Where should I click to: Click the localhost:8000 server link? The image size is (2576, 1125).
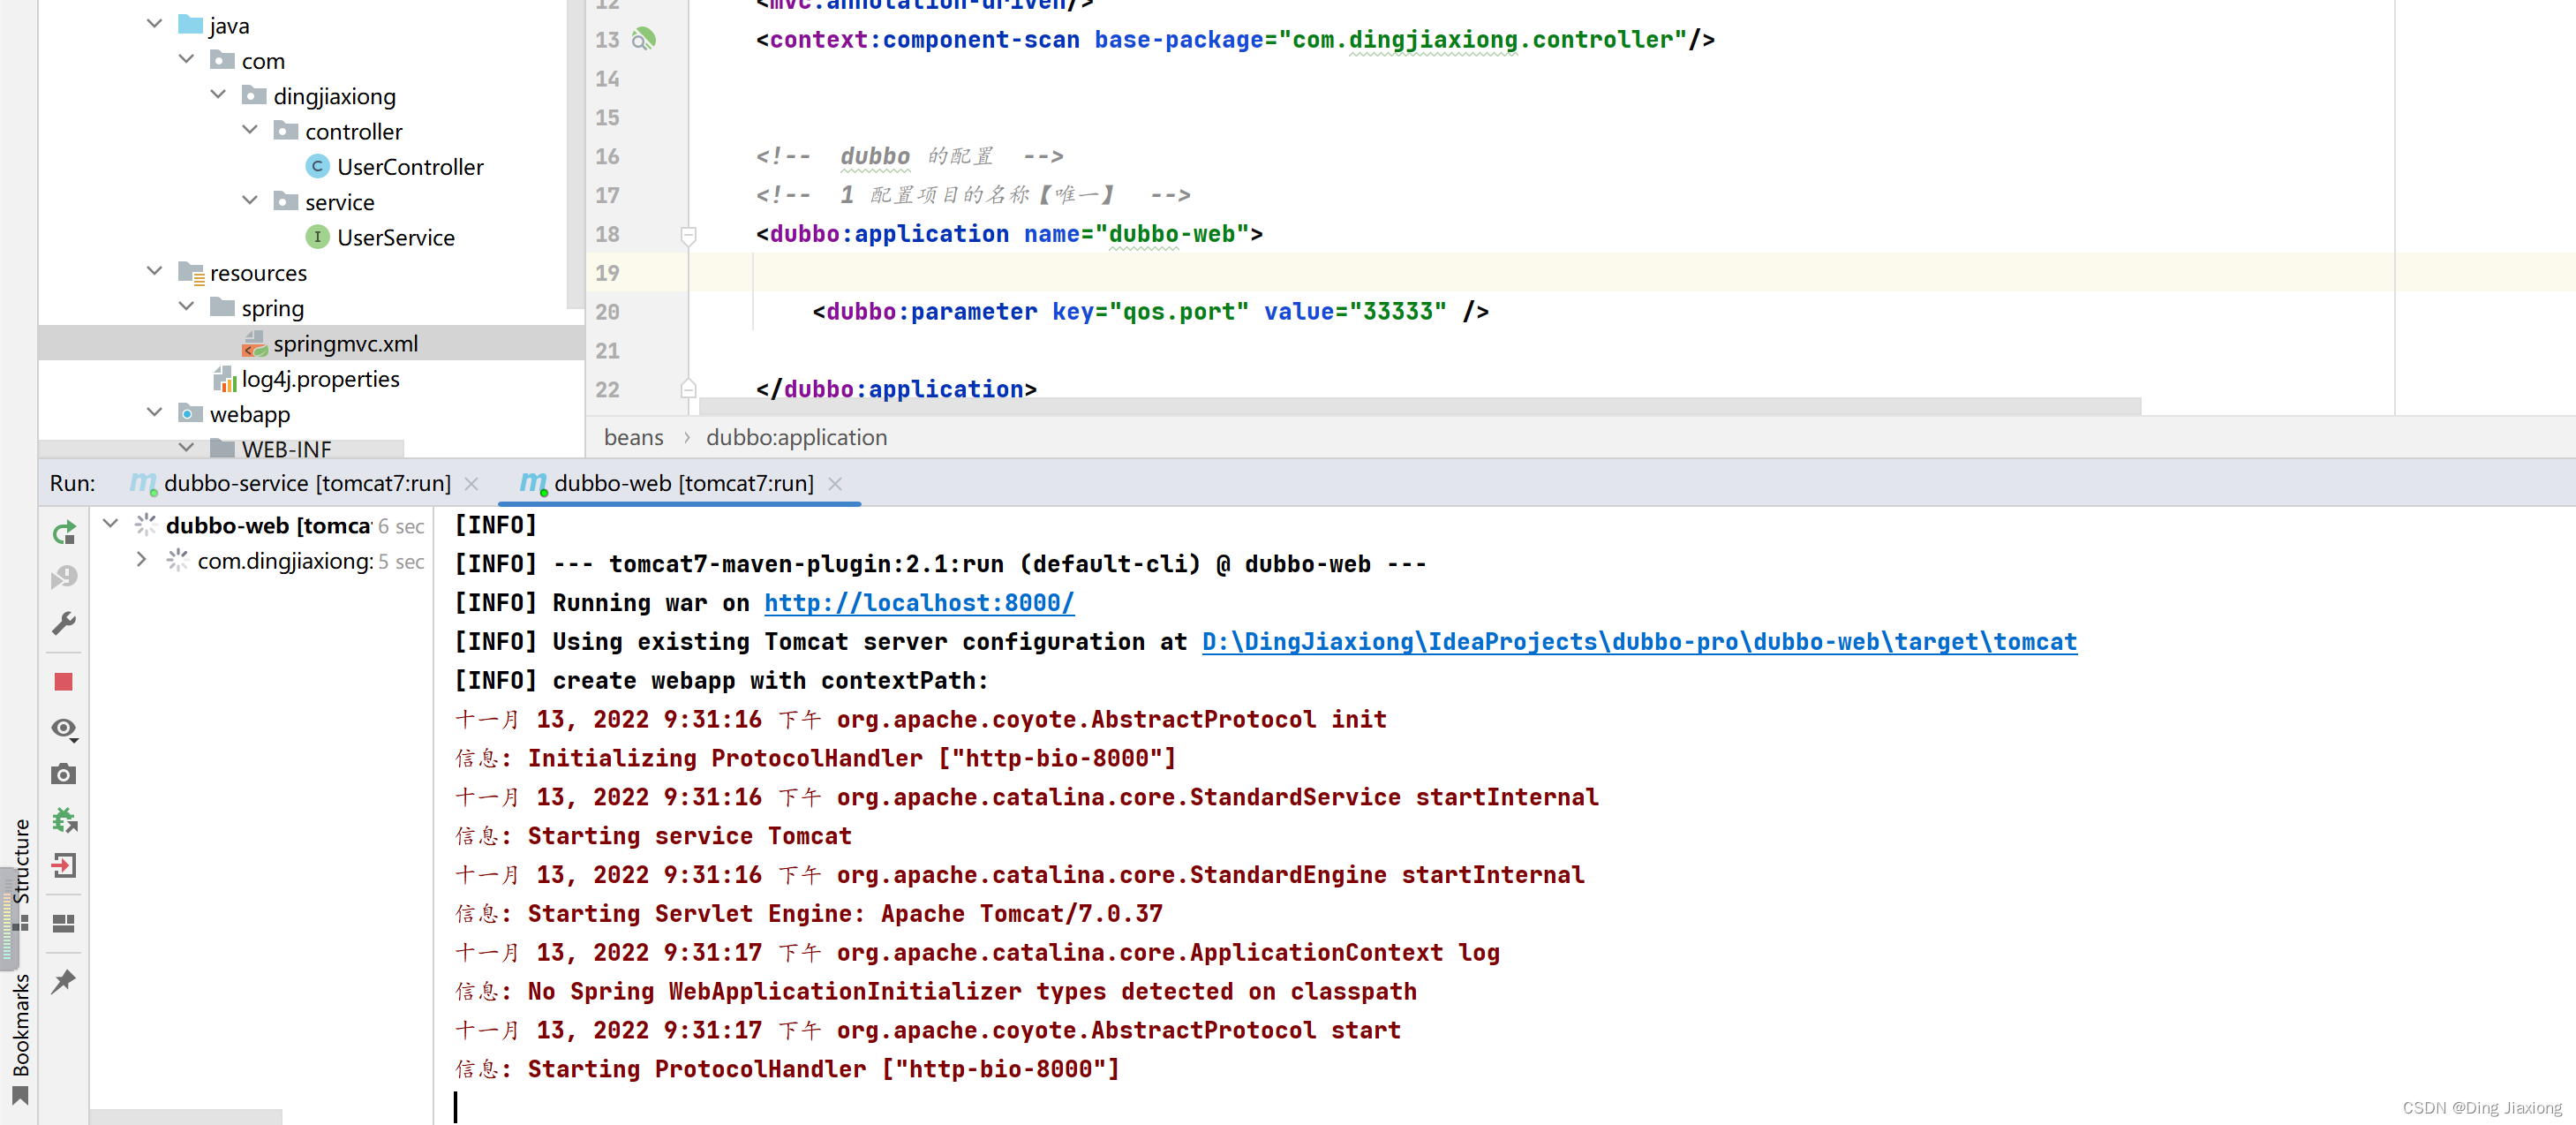tap(920, 601)
